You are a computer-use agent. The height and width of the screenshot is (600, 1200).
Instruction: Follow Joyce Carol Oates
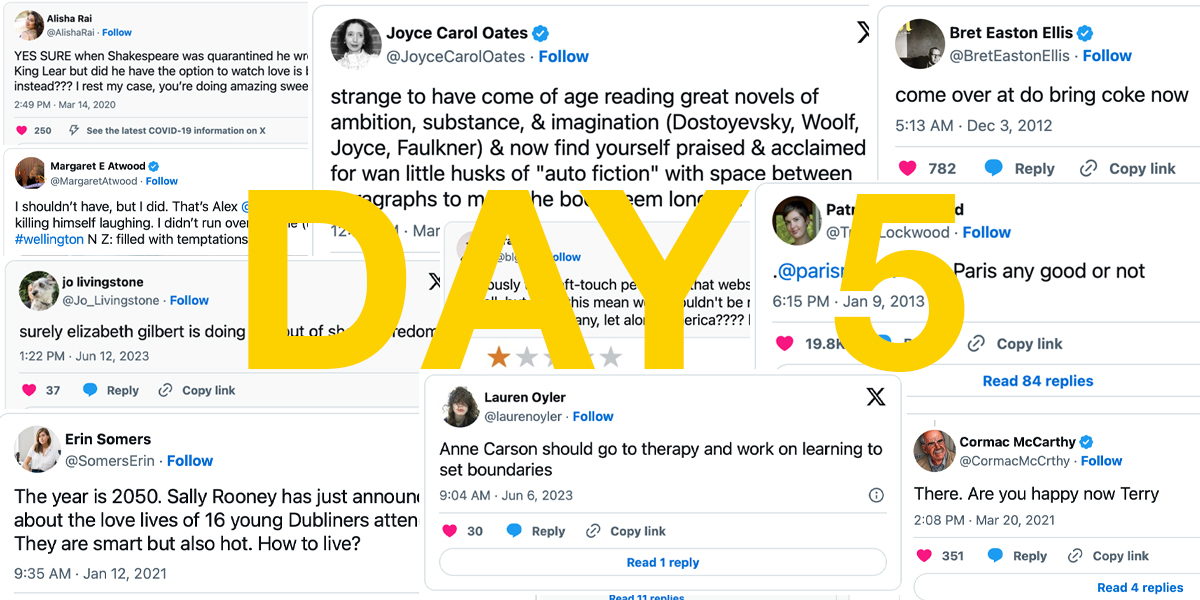click(564, 56)
